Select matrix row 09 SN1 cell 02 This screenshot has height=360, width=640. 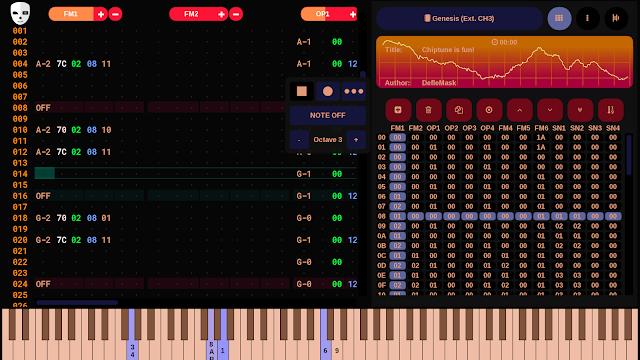(559, 226)
